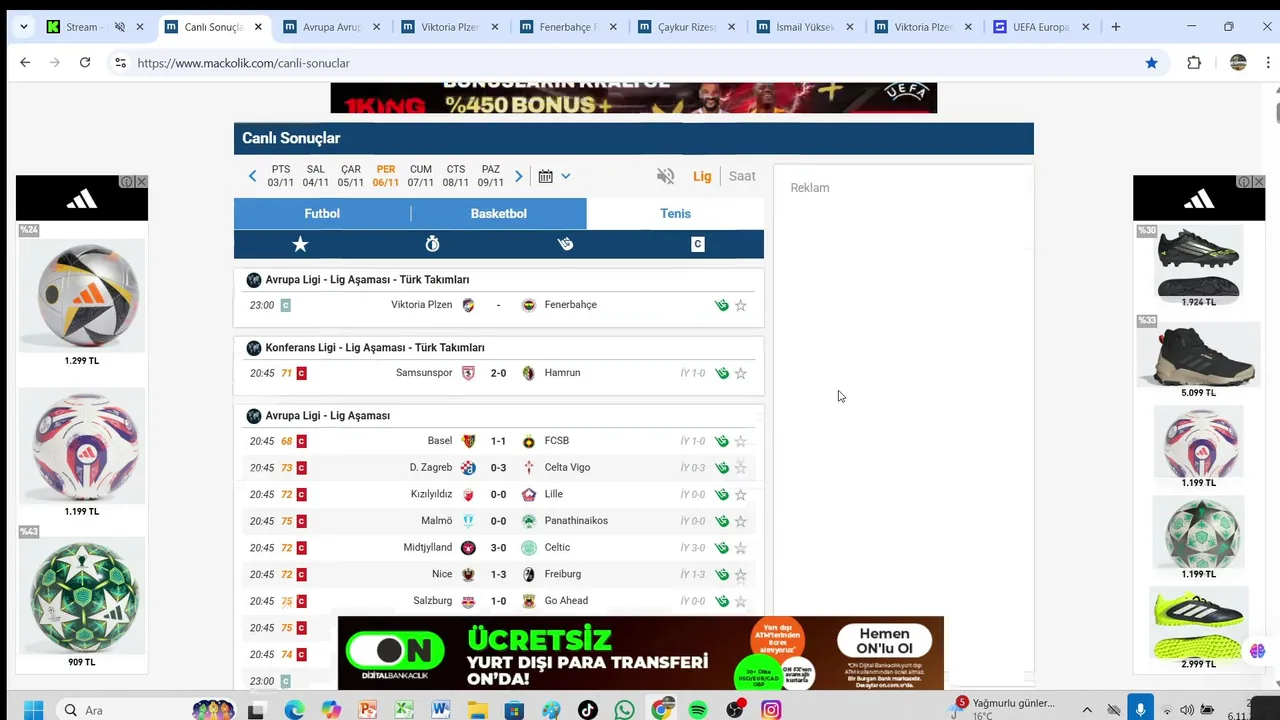This screenshot has height=720, width=1280.
Task: Open the Panathinaikos team link
Action: coord(576,521)
